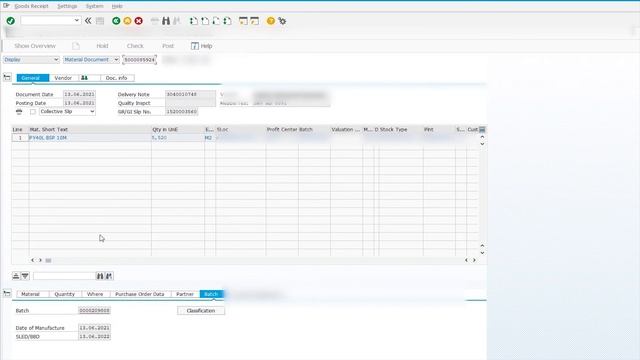Click the Last Page navigation icon
The height and width of the screenshot is (360, 640).
227,21
